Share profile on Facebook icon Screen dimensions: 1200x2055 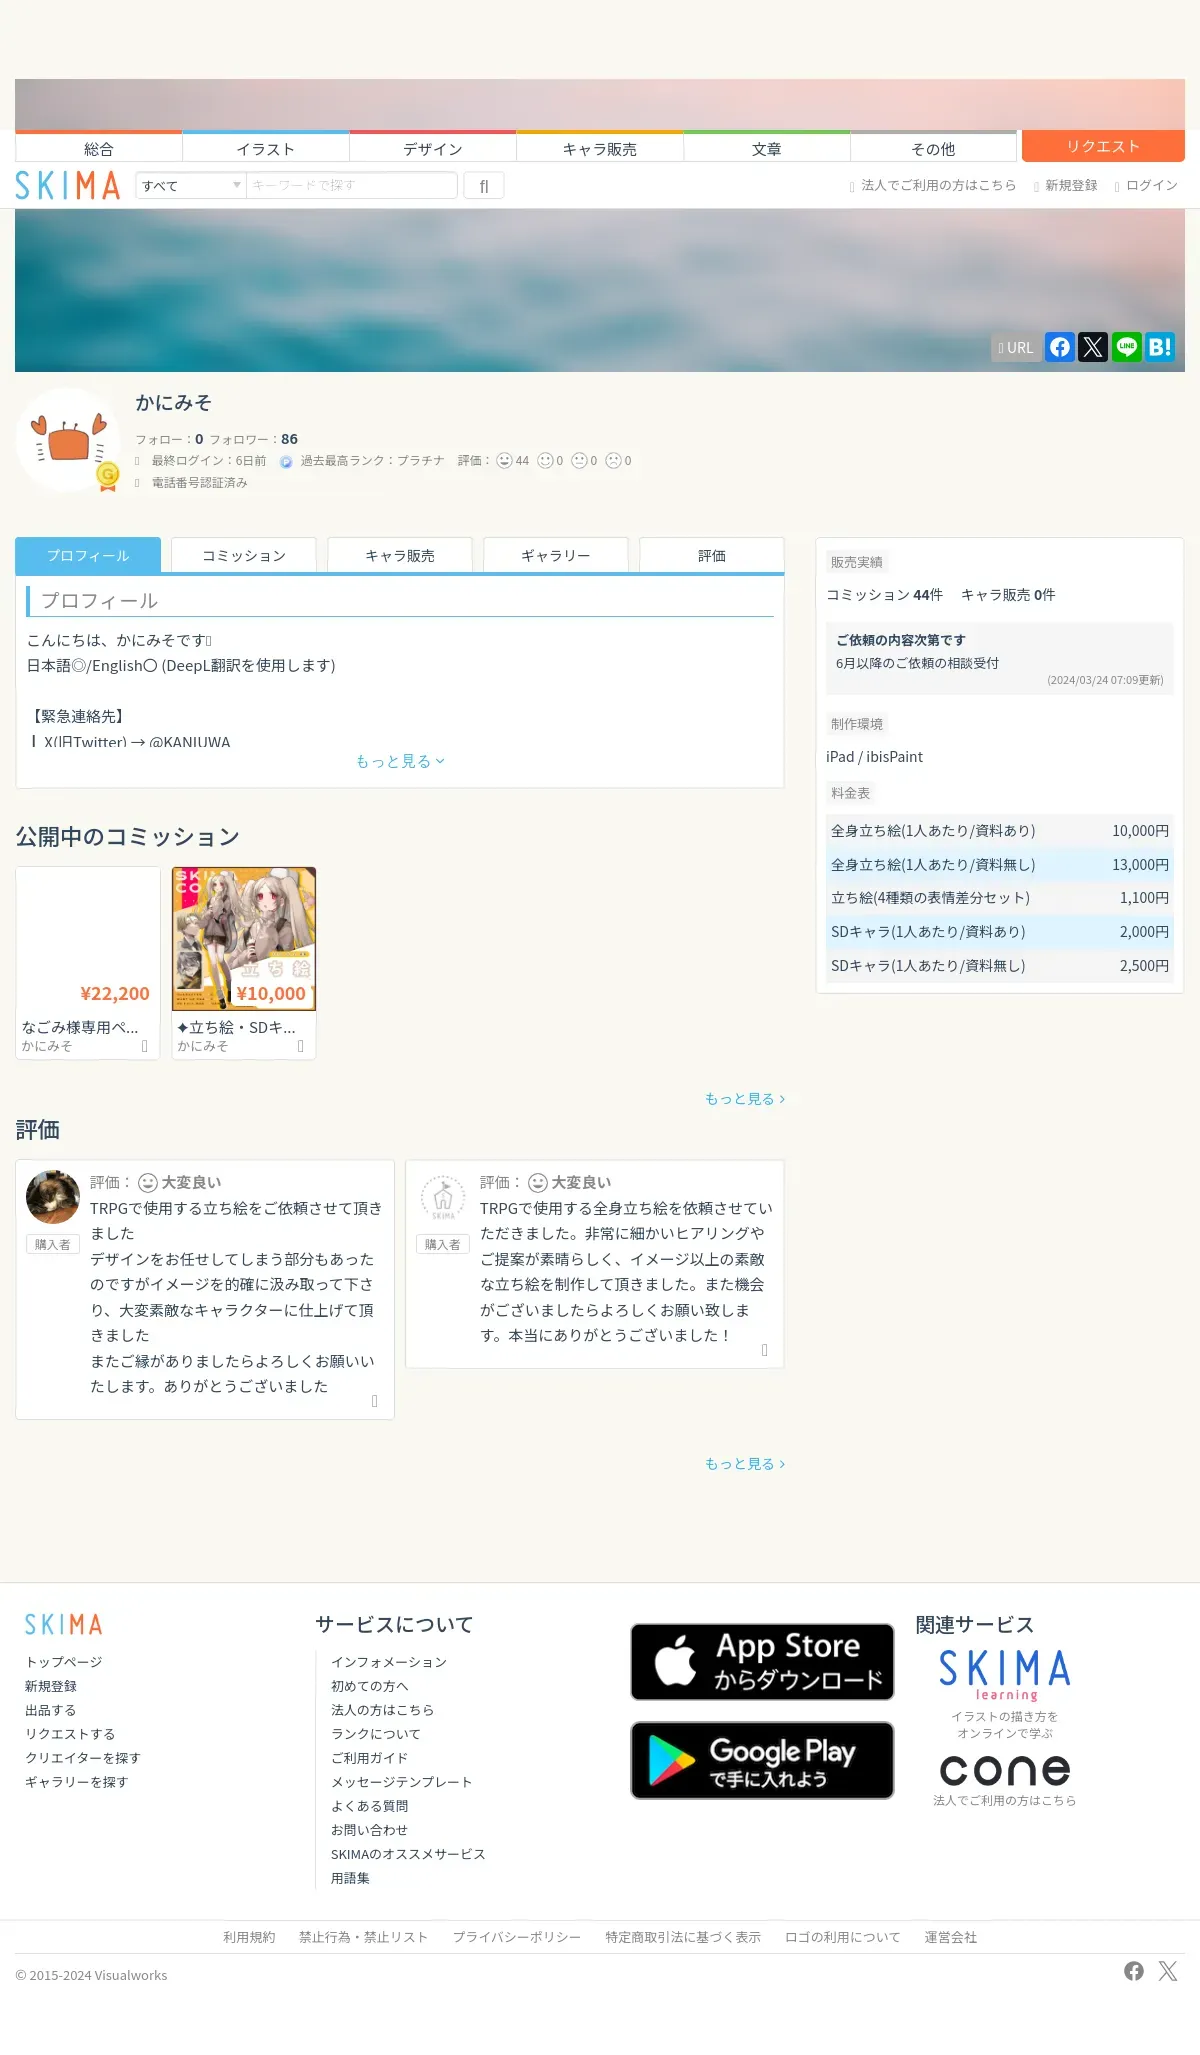tap(1060, 347)
